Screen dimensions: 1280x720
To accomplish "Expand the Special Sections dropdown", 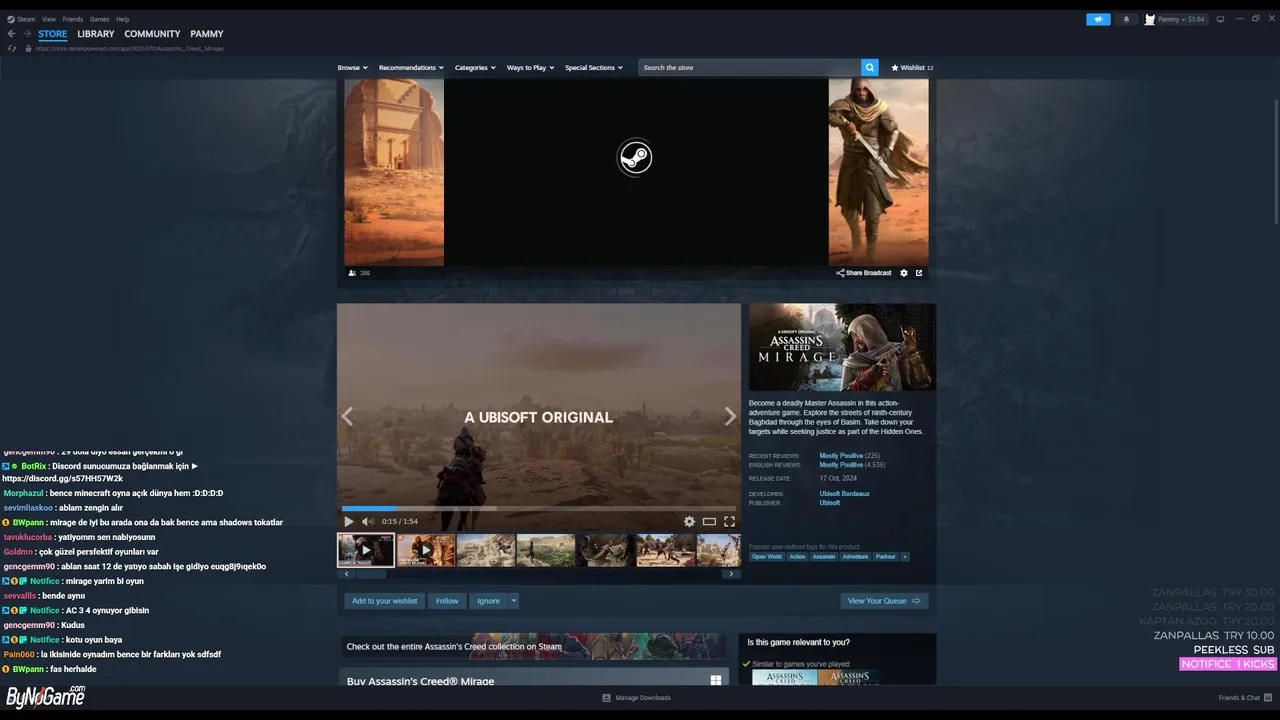I will (594, 68).
